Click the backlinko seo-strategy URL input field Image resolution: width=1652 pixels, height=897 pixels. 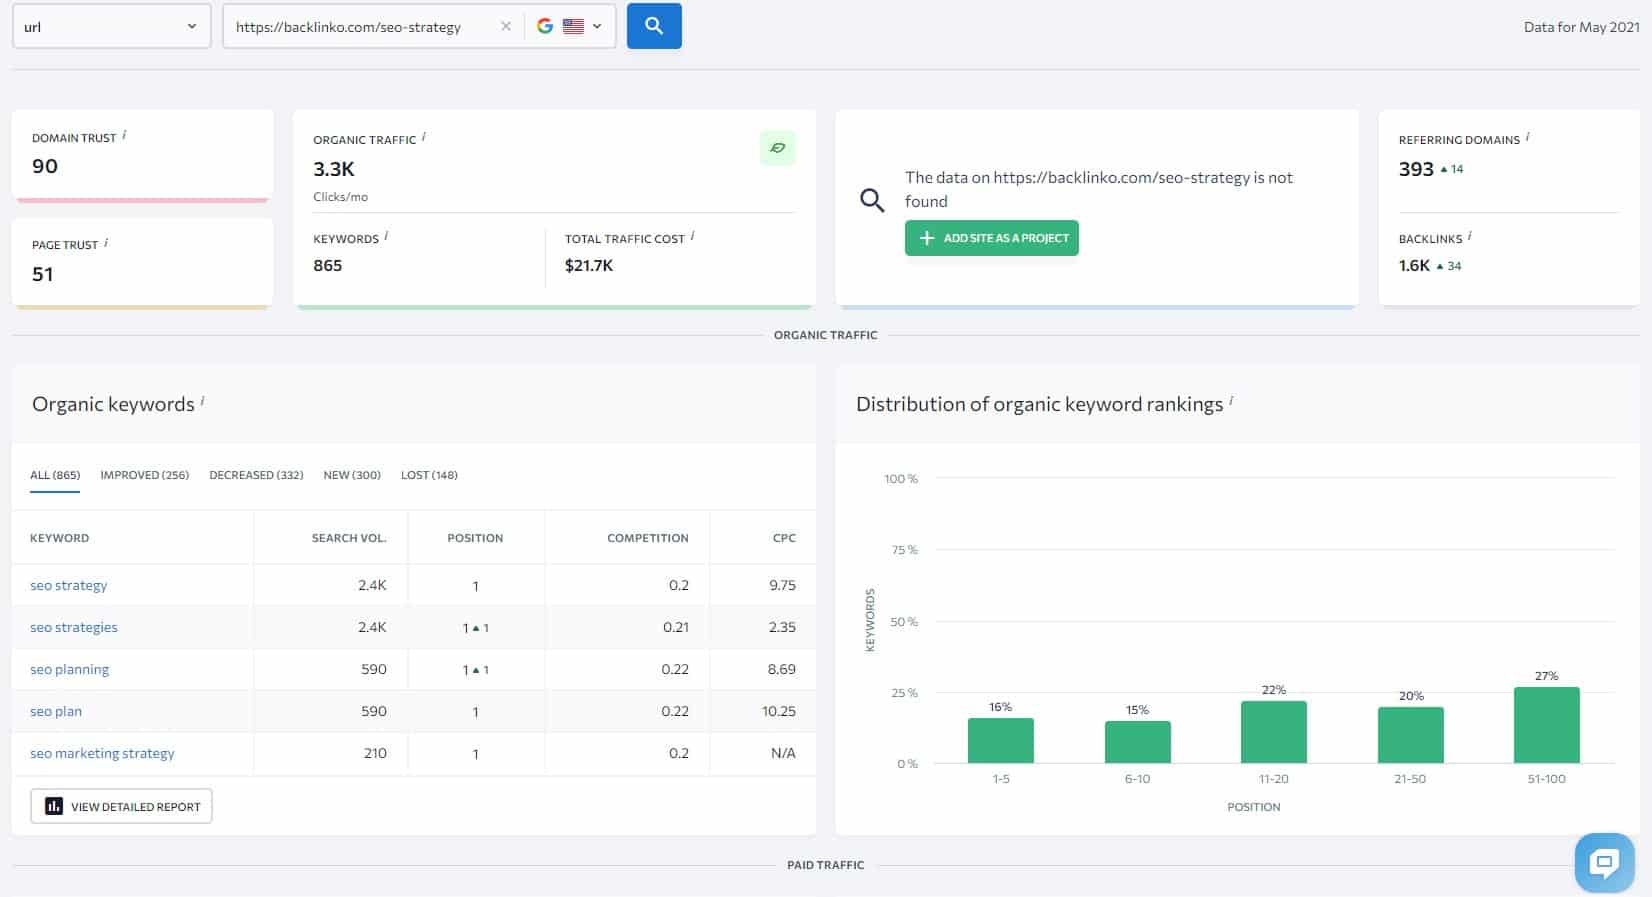tap(362, 27)
